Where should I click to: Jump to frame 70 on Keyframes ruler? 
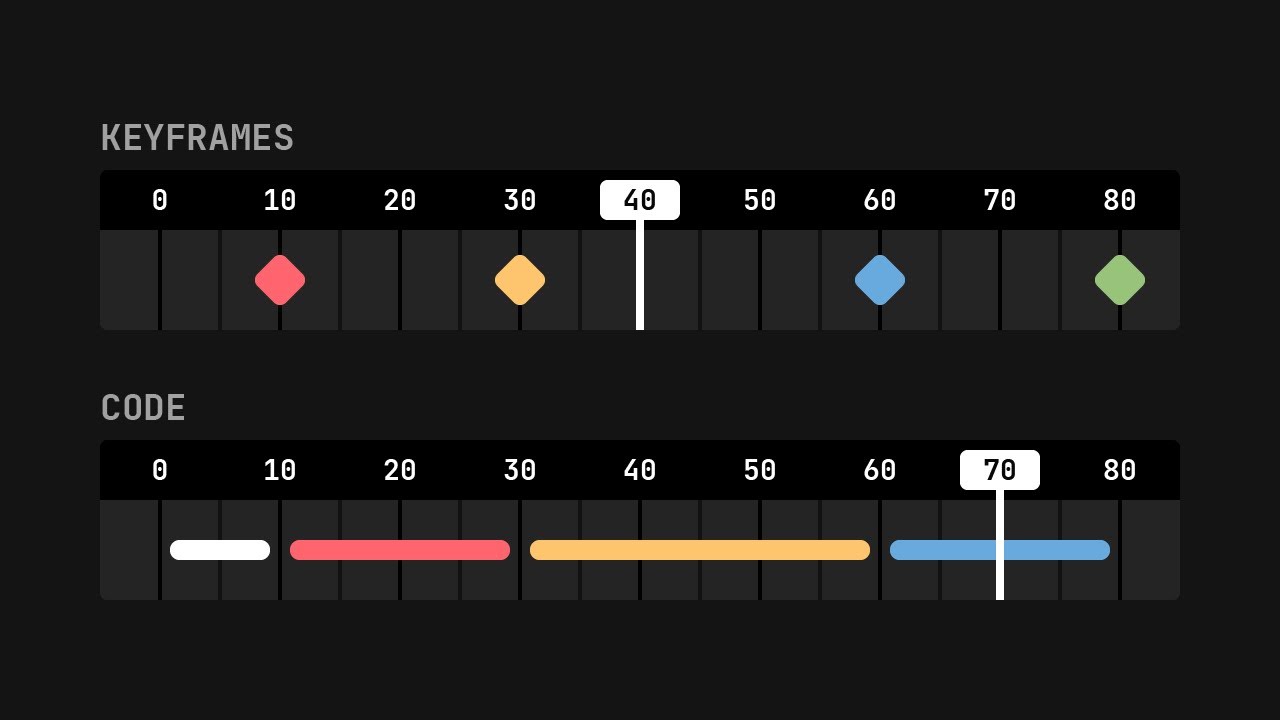(x=1000, y=201)
